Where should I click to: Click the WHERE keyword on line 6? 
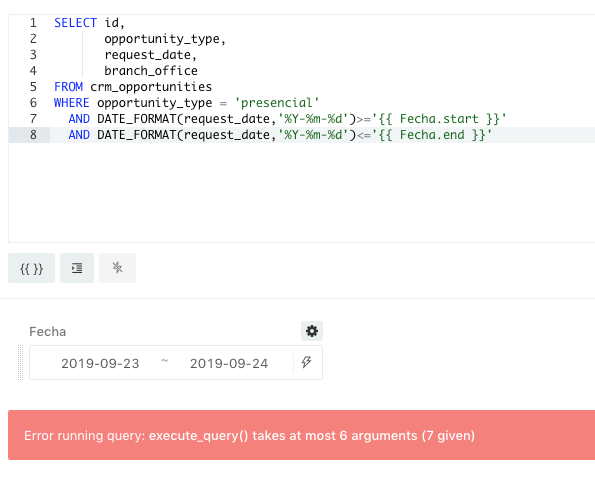pos(72,103)
